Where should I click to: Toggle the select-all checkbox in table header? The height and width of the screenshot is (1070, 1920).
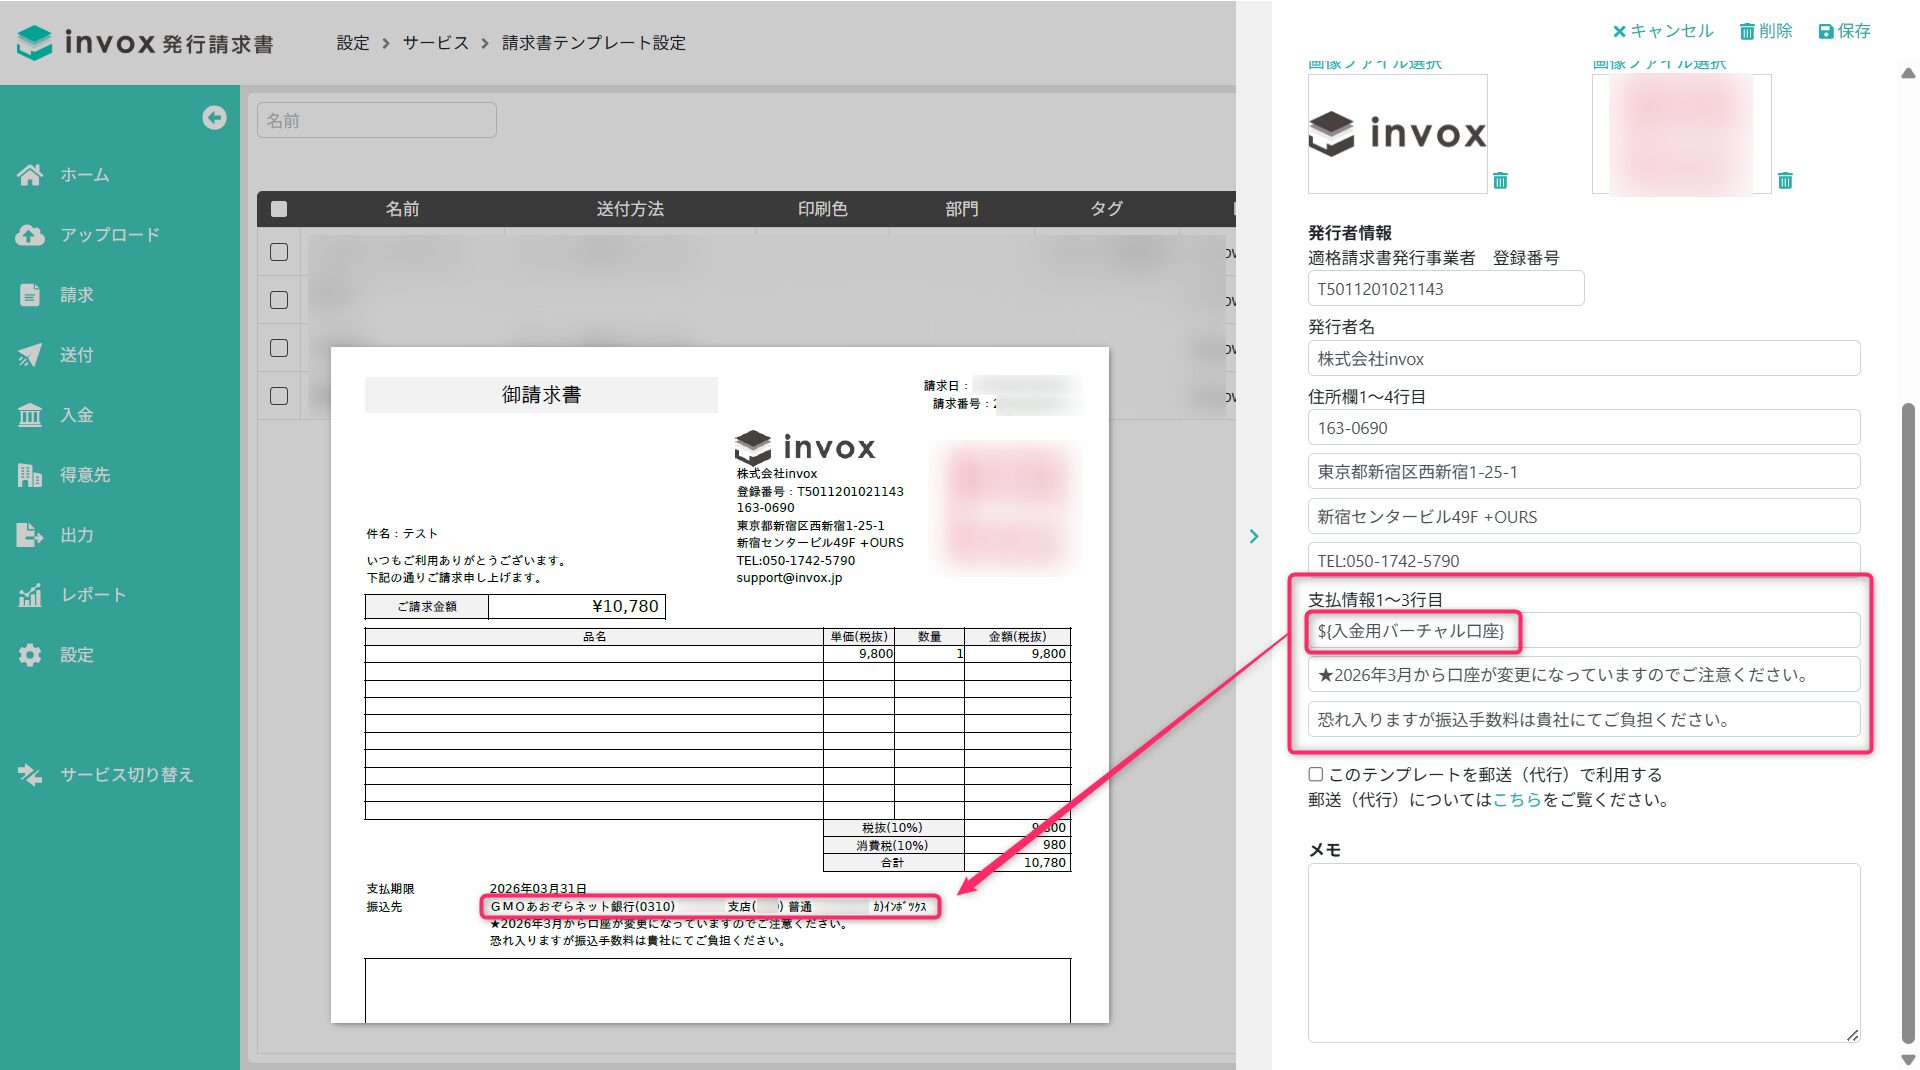click(279, 209)
